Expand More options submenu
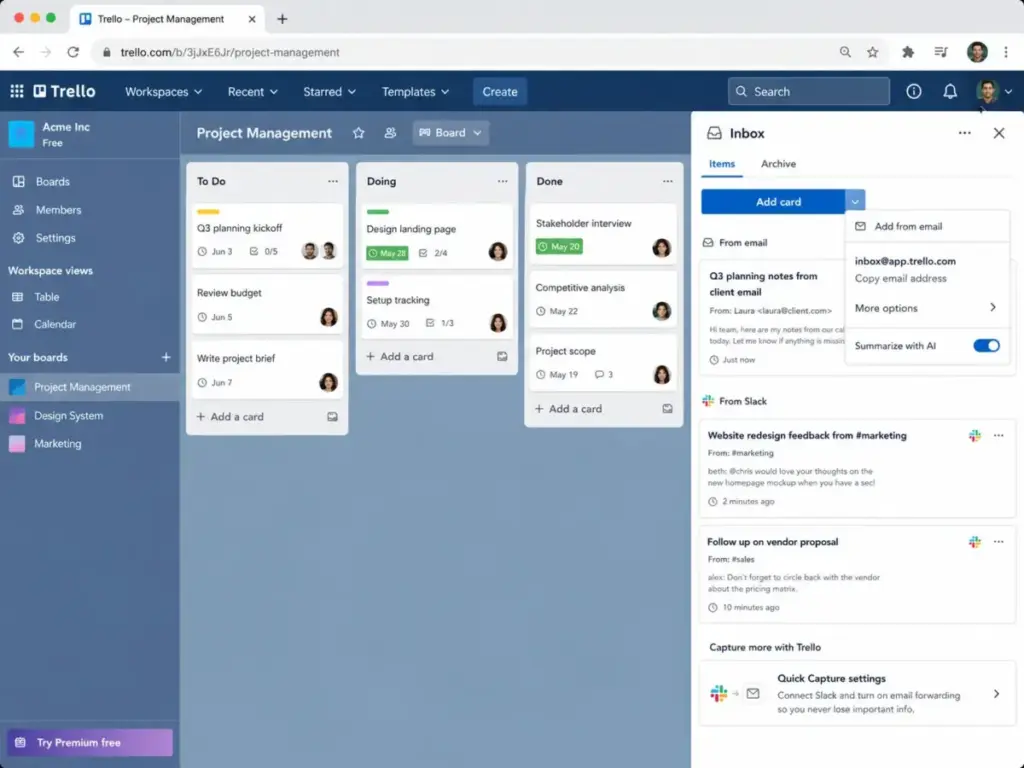 [926, 308]
